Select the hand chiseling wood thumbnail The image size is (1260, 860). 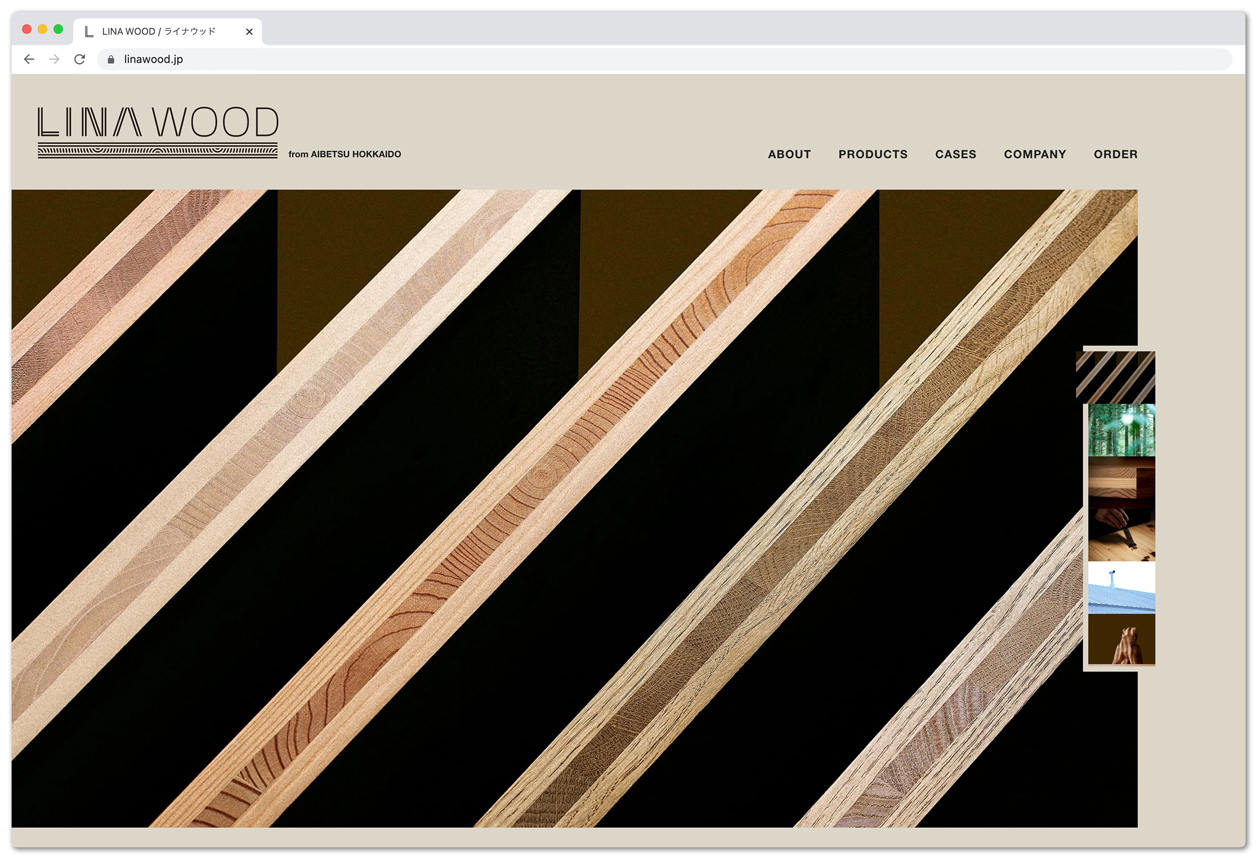[1121, 534]
